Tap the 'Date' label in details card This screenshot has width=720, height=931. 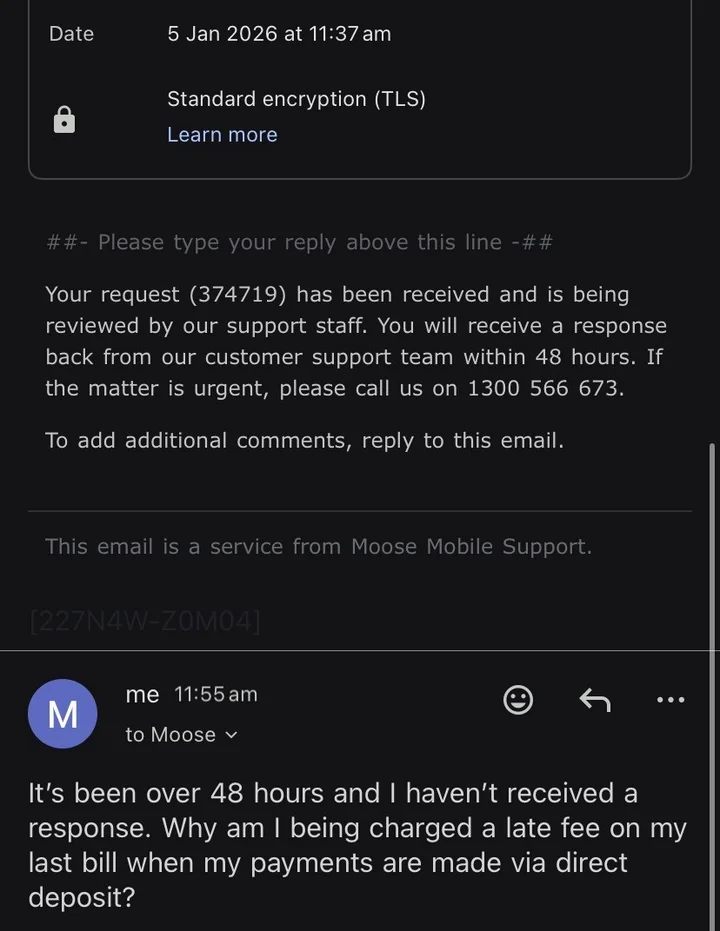tap(71, 34)
